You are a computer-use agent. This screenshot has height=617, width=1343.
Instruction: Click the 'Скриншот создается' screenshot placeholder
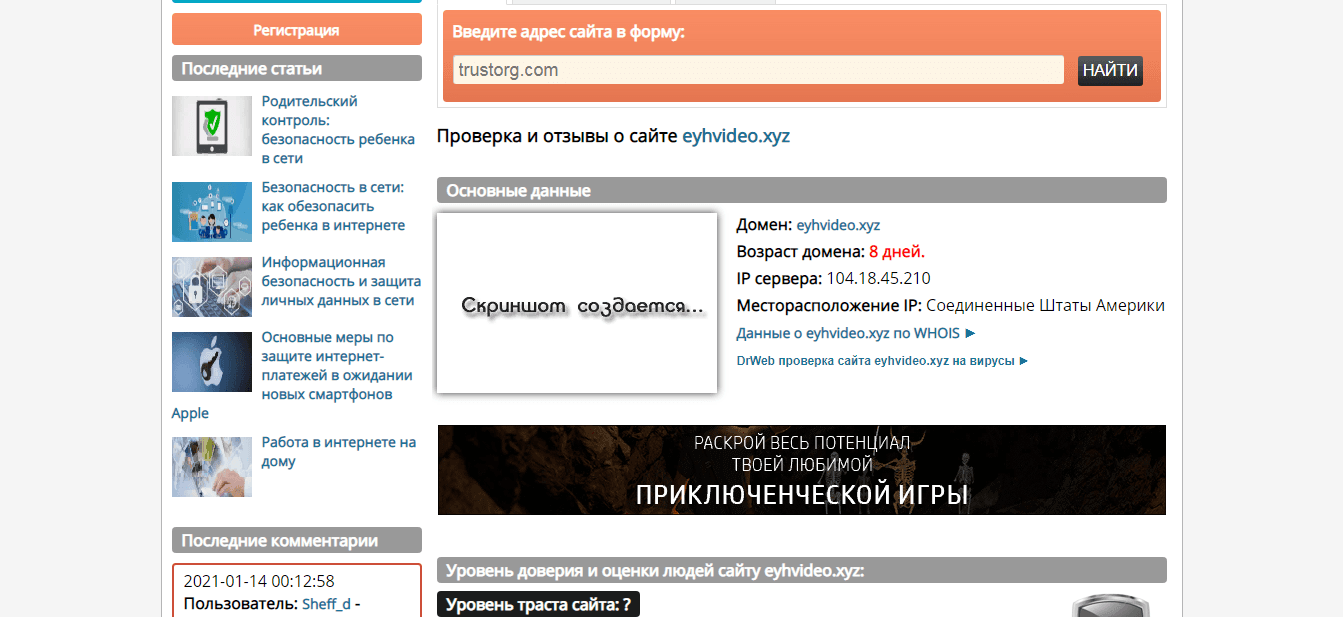(x=576, y=301)
